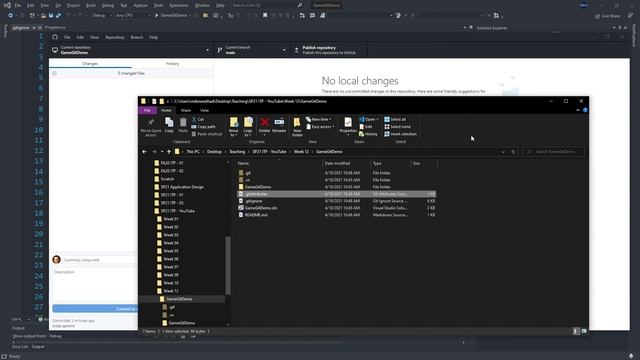Switch to the Explorer Share tab
The height and width of the screenshot is (360, 640).
click(x=186, y=110)
